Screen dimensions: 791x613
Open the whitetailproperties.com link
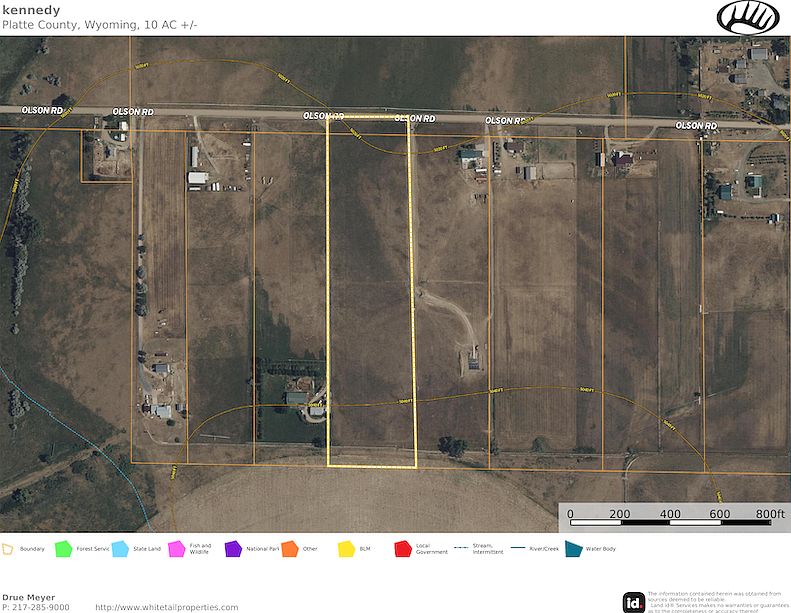pyautogui.click(x=166, y=607)
